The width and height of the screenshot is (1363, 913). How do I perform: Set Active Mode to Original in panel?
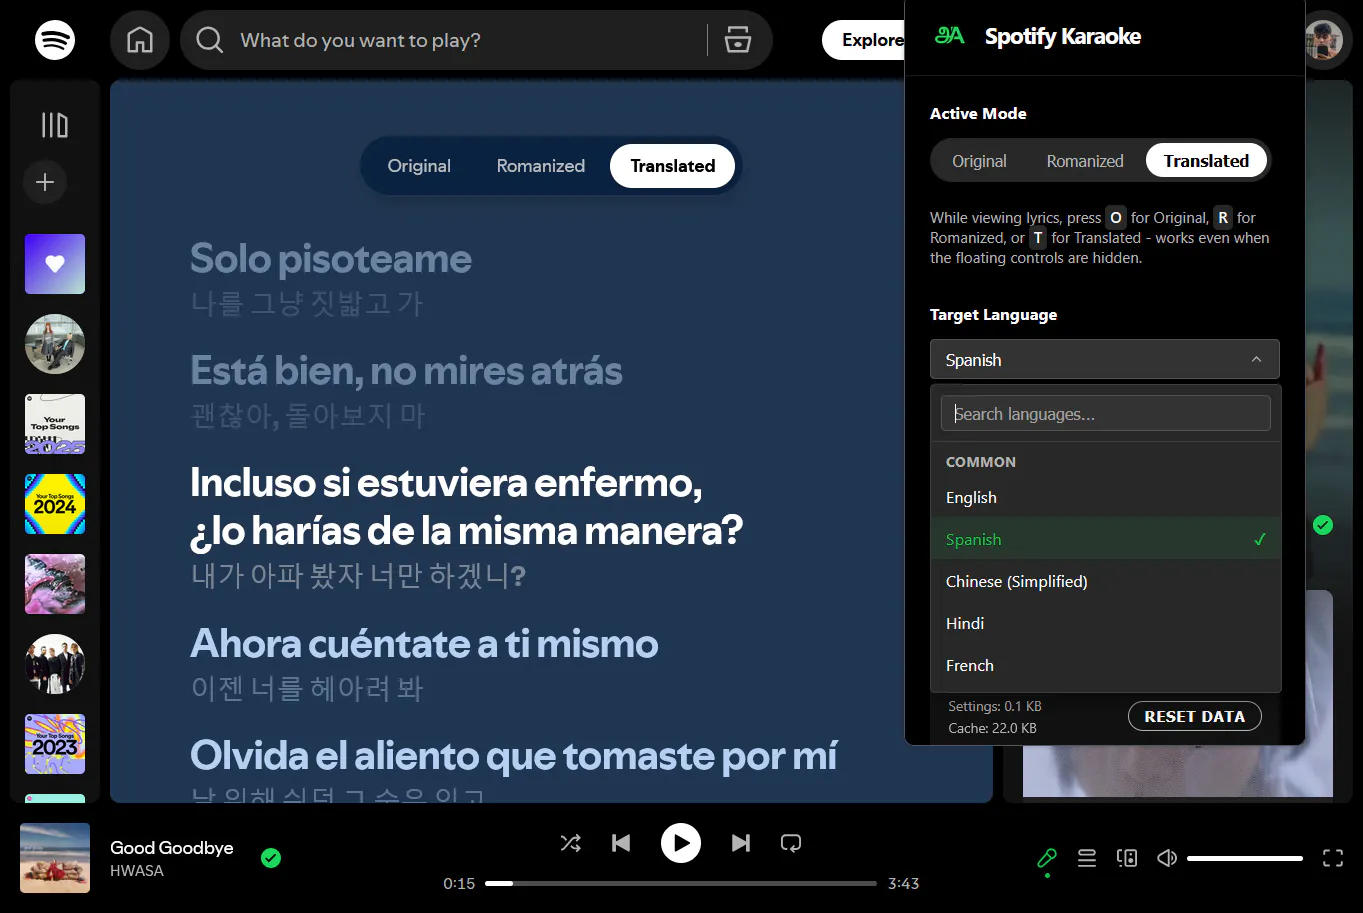pyautogui.click(x=979, y=161)
